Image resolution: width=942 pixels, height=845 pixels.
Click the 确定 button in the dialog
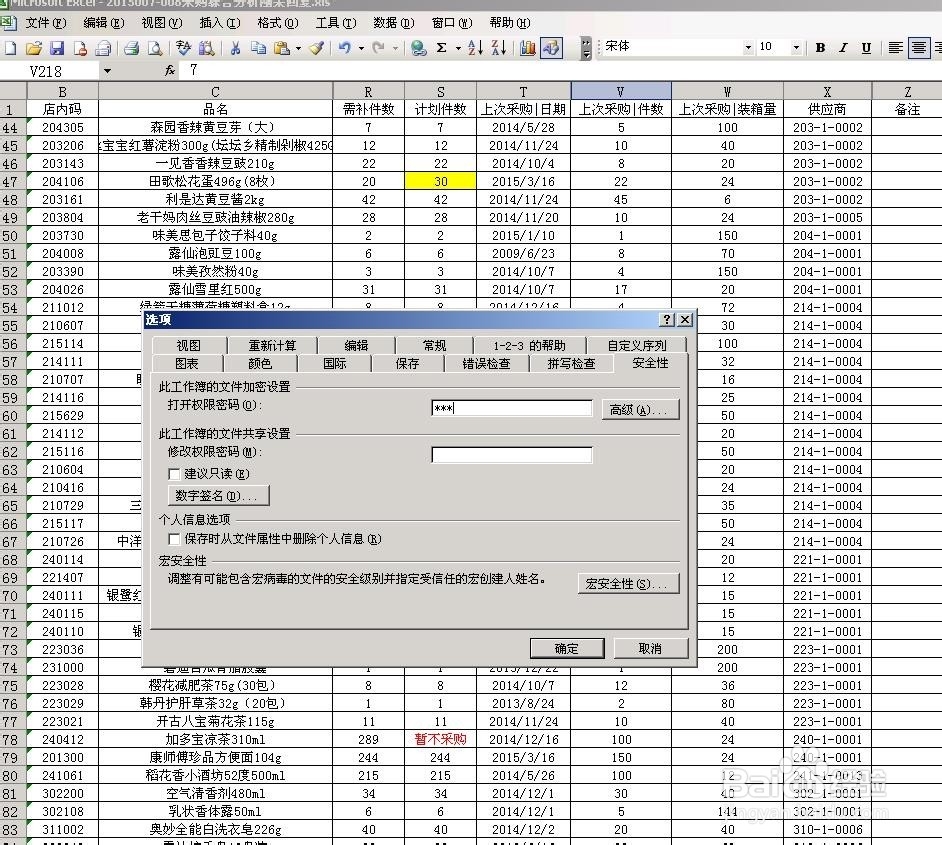click(566, 647)
